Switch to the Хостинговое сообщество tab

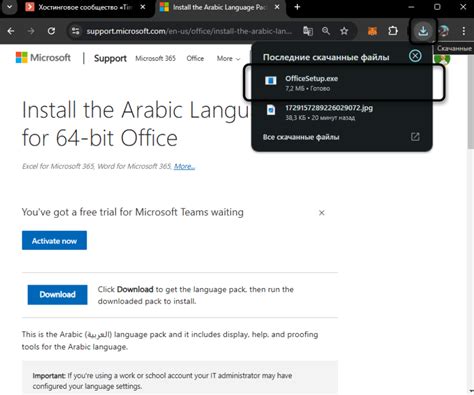click(83, 7)
